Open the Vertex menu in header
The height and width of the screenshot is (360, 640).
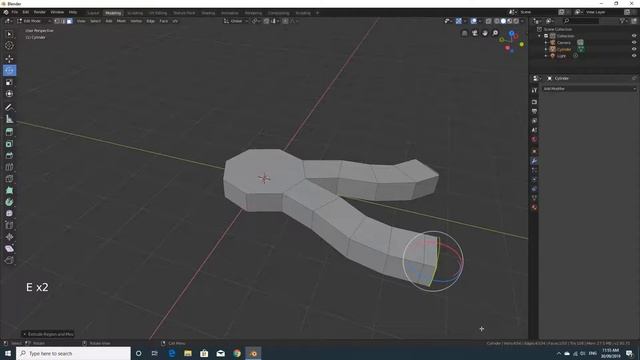point(136,21)
